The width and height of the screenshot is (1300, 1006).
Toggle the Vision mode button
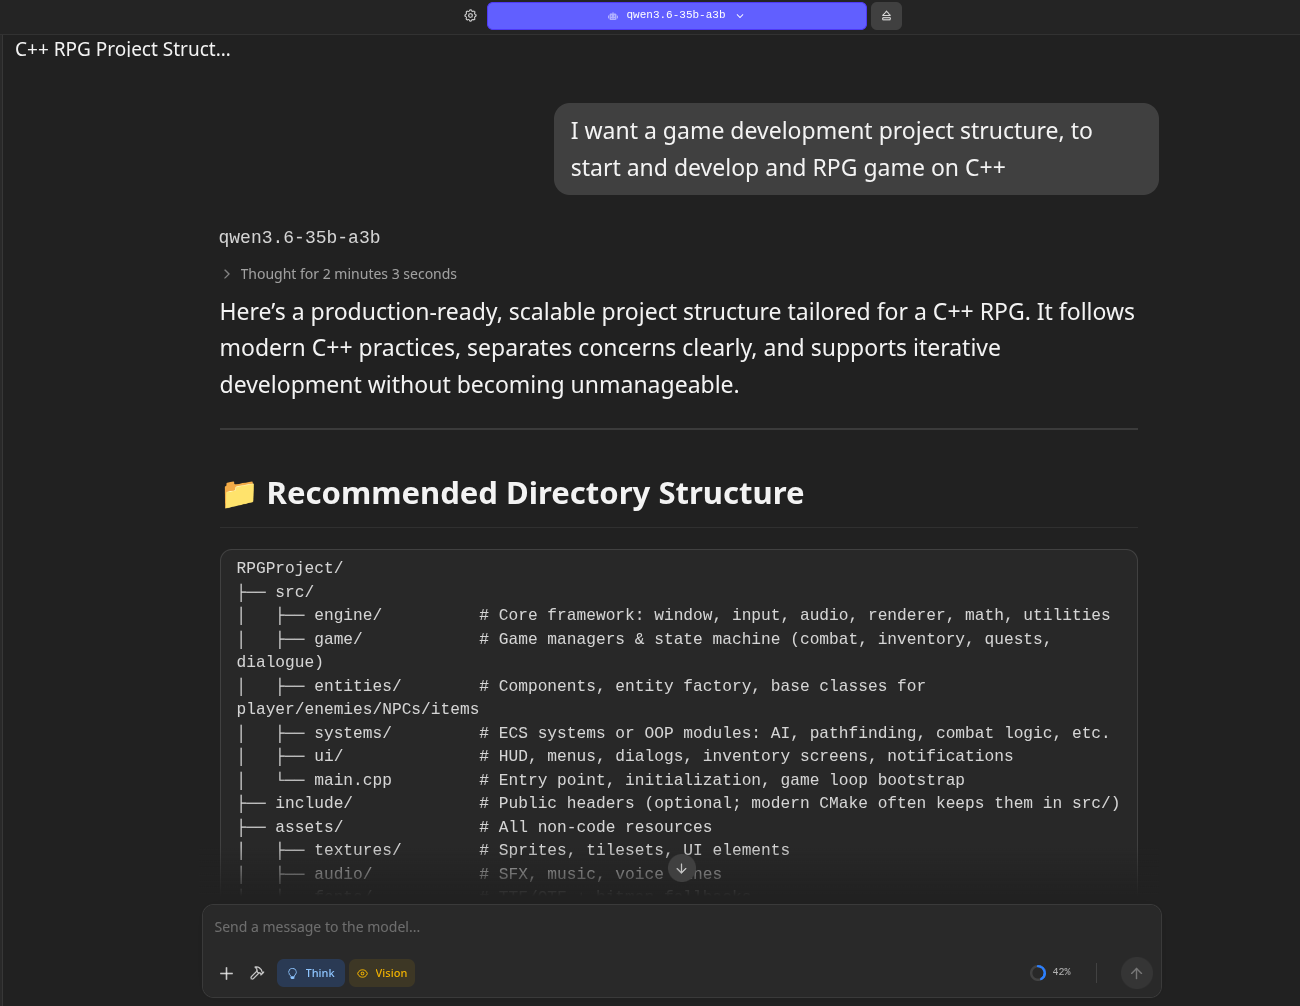click(382, 973)
